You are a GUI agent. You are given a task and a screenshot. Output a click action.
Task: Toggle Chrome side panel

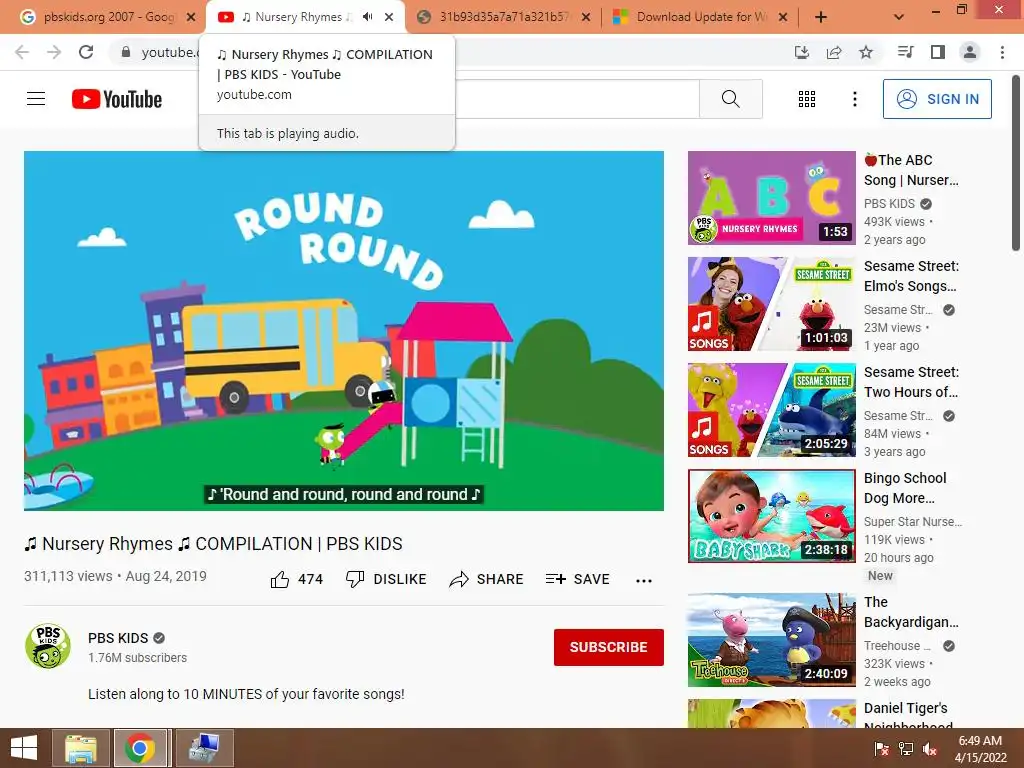(x=938, y=52)
